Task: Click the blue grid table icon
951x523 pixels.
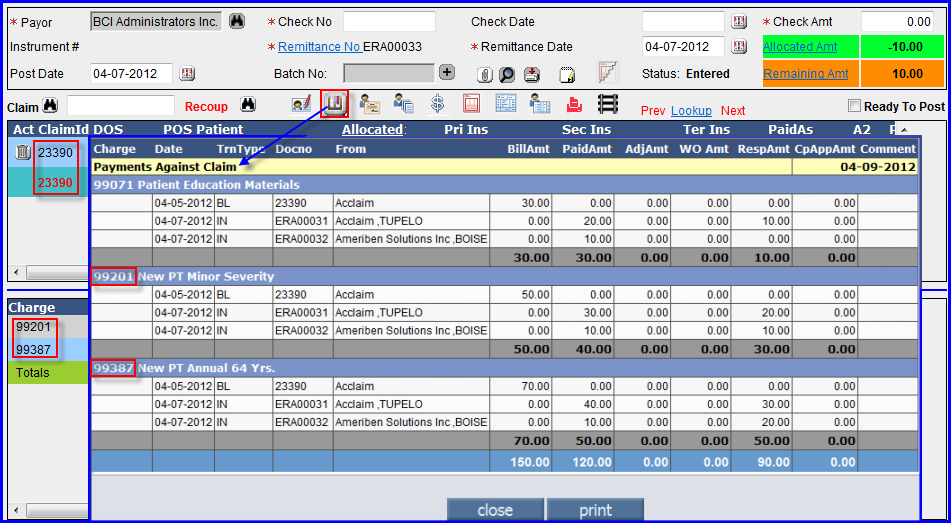Action: [x=506, y=104]
